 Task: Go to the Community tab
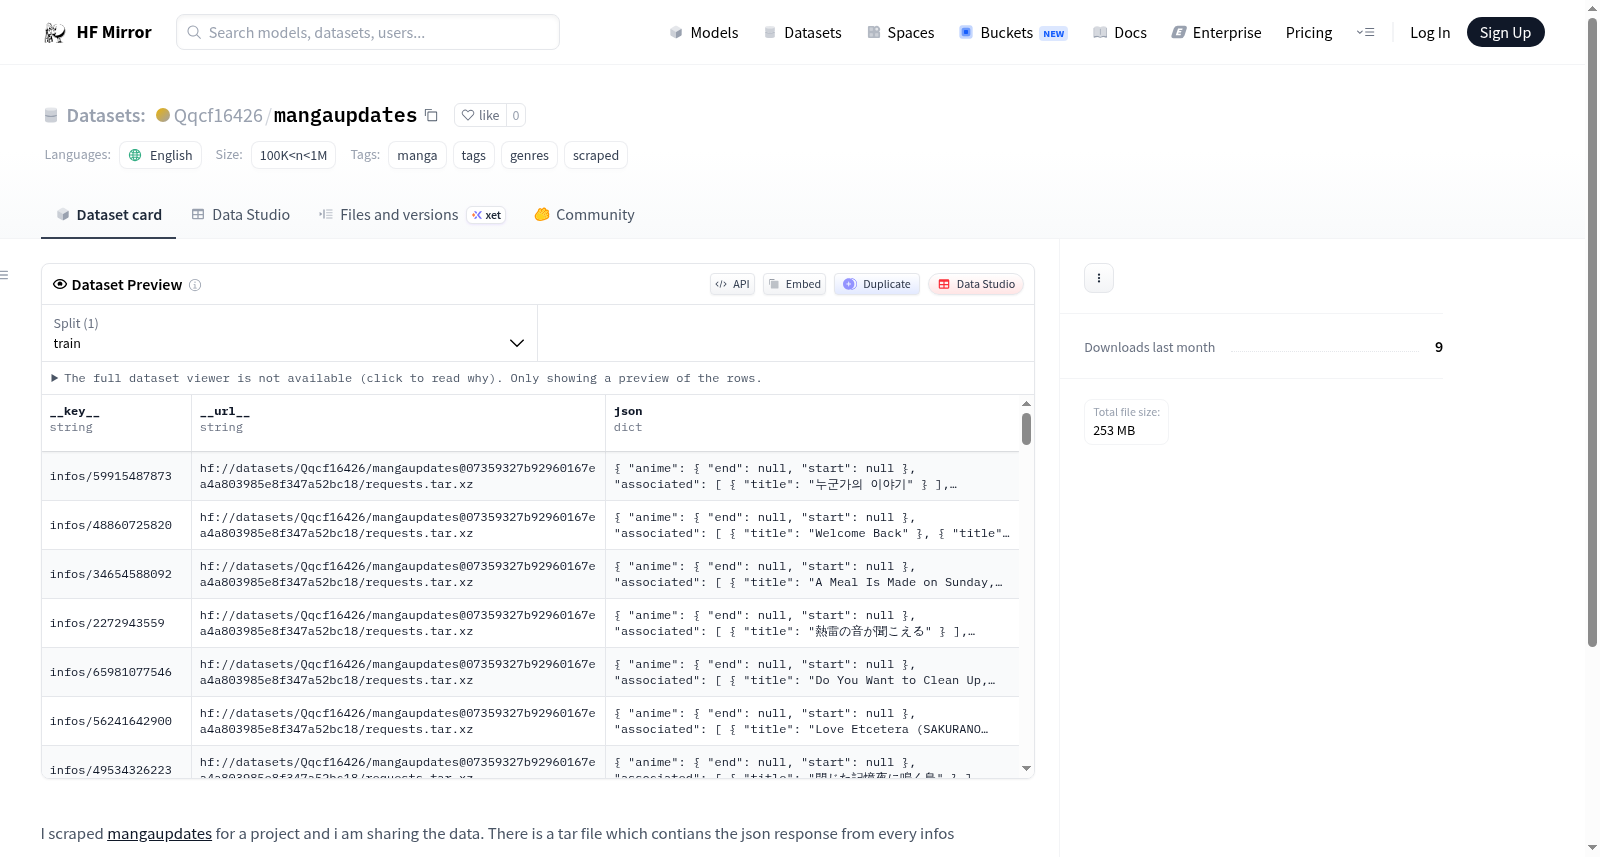click(584, 215)
